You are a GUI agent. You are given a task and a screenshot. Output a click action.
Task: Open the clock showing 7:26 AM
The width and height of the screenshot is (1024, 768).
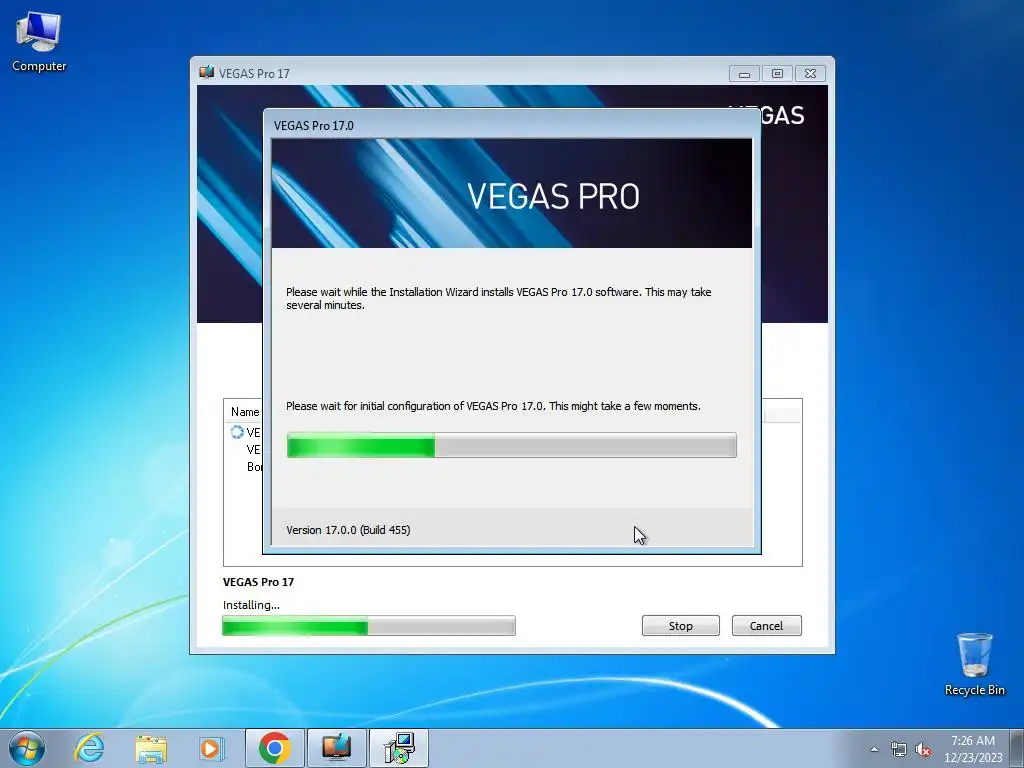tap(973, 748)
